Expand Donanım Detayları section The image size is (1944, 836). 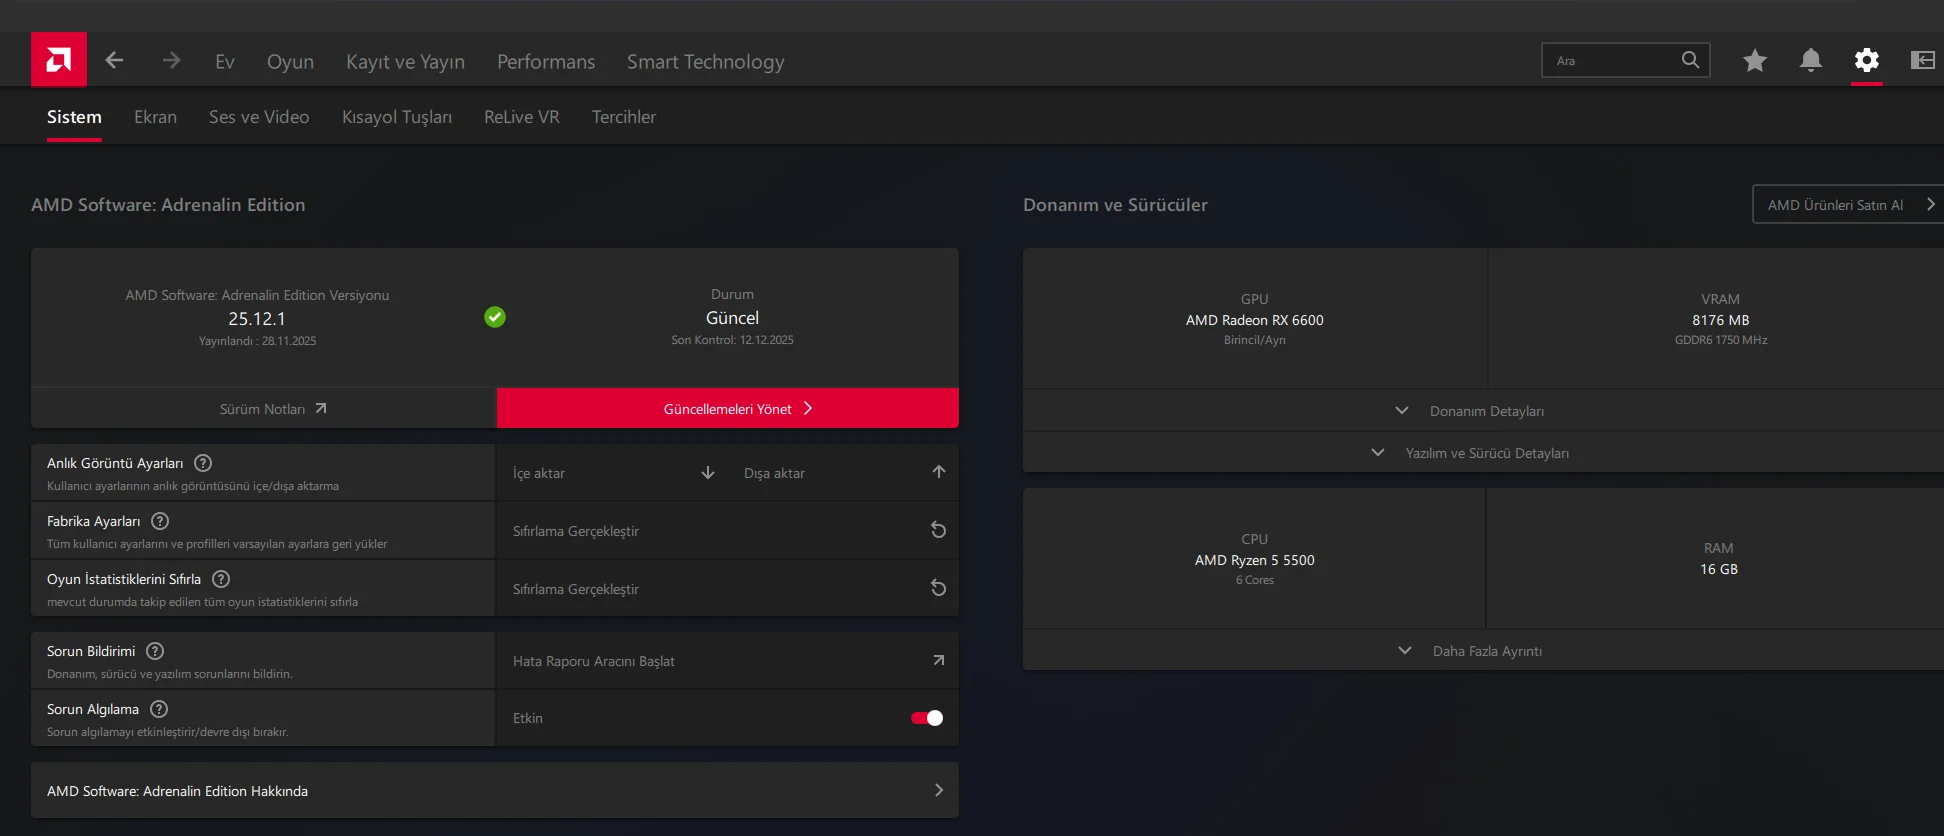[x=1483, y=411]
